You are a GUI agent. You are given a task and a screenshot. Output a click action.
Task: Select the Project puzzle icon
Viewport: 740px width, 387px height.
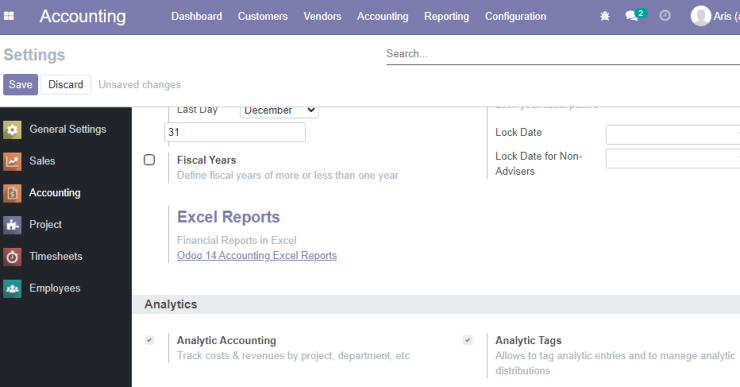click(12, 225)
